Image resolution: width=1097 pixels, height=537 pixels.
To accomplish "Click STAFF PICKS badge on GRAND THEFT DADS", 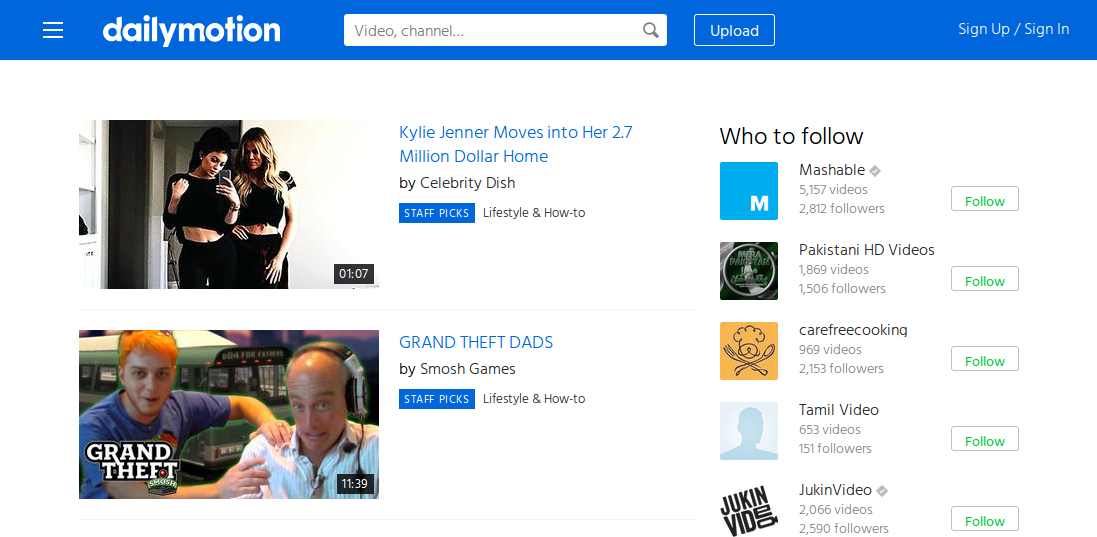I will (x=437, y=399).
